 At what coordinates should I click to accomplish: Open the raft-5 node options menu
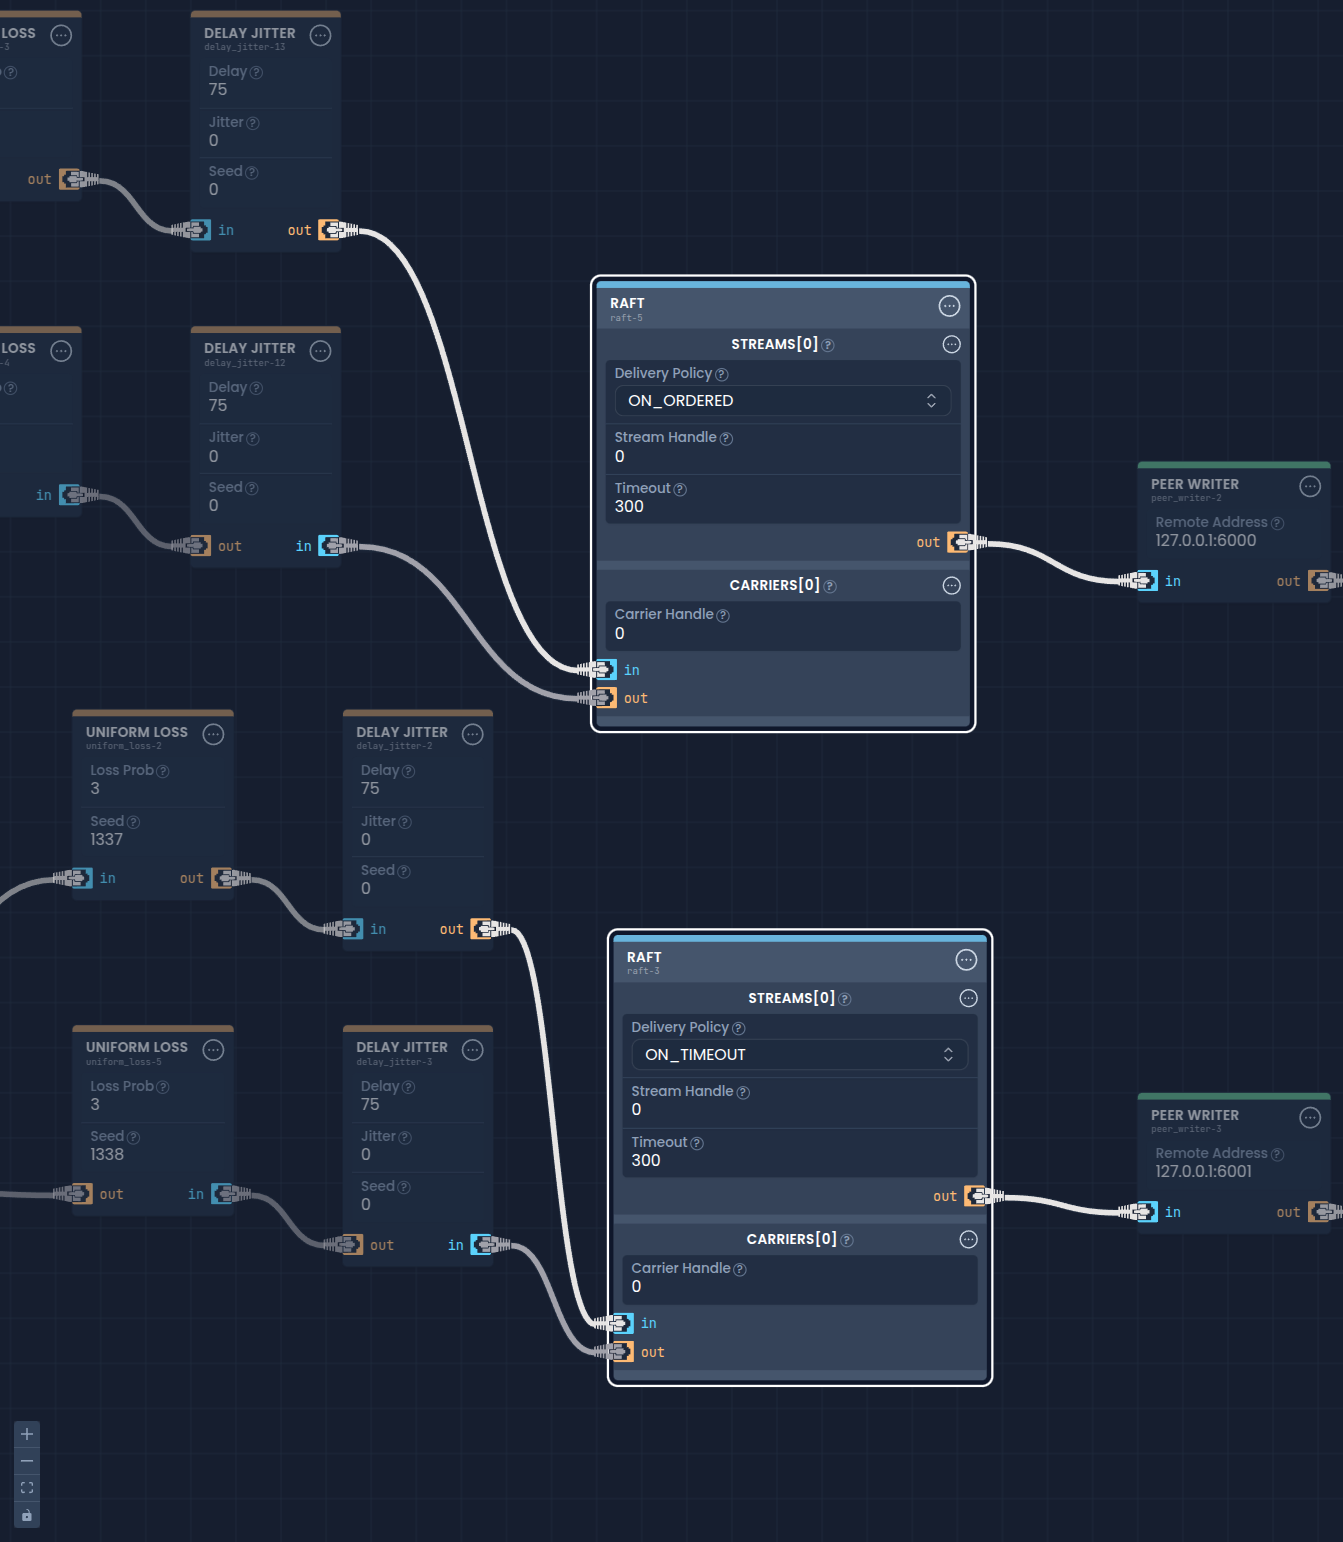(949, 306)
